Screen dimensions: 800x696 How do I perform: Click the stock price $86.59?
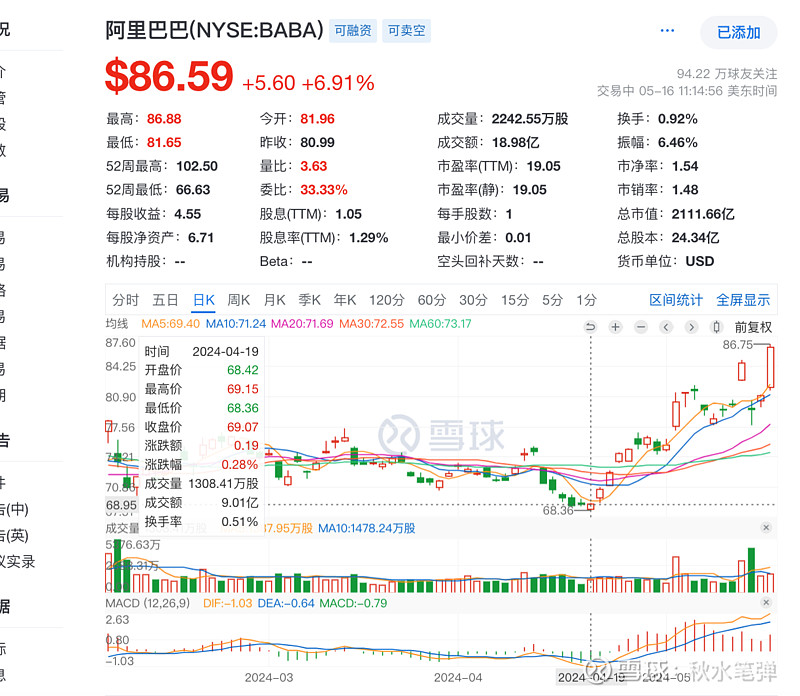169,77
